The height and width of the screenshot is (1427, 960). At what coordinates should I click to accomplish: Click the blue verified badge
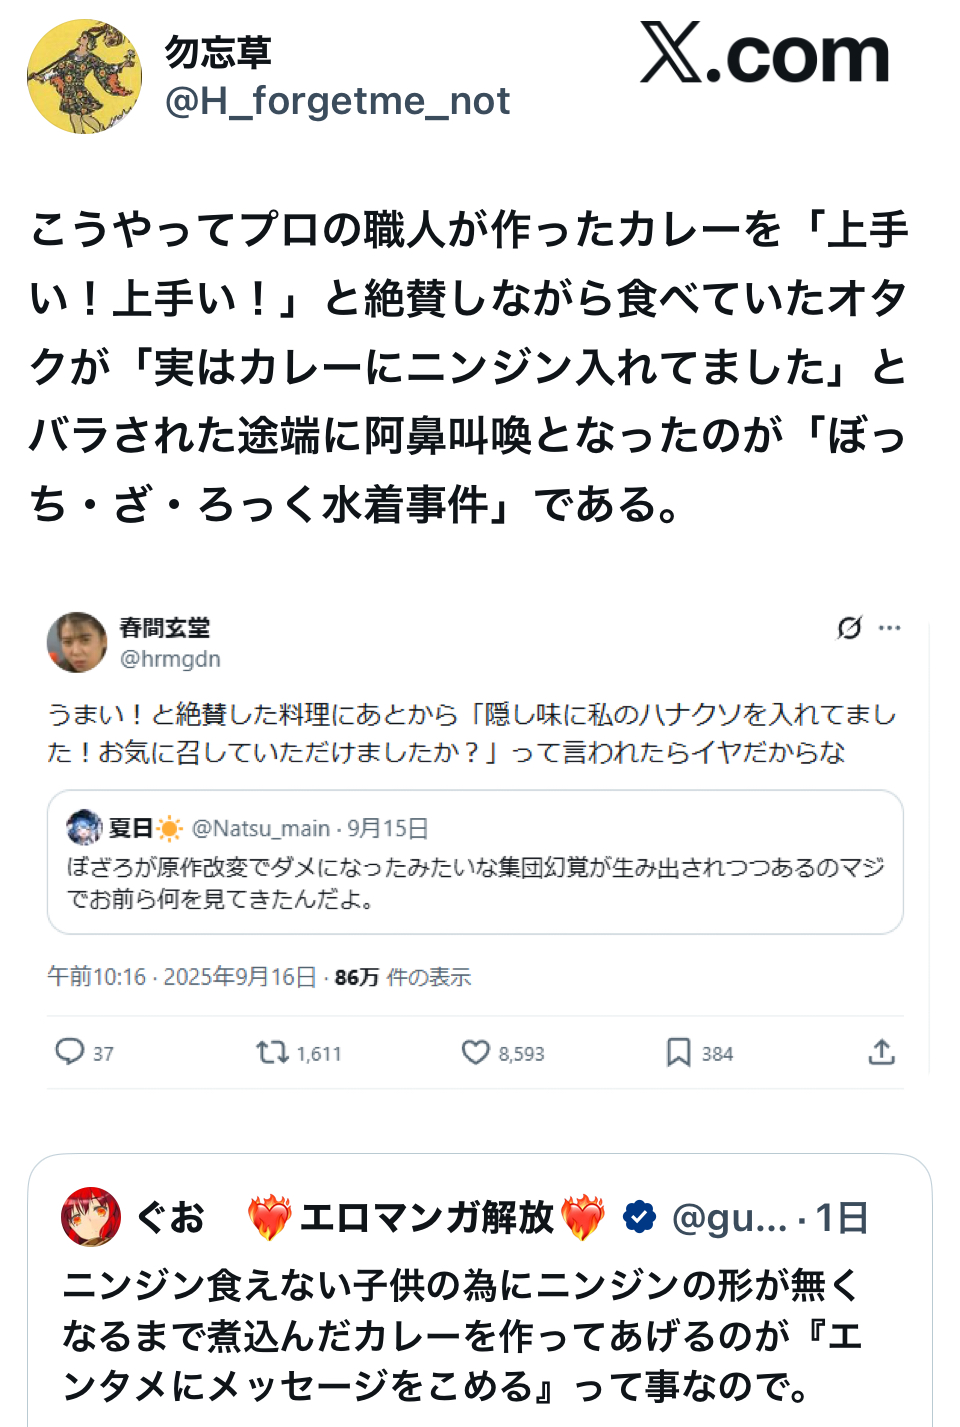[639, 1217]
